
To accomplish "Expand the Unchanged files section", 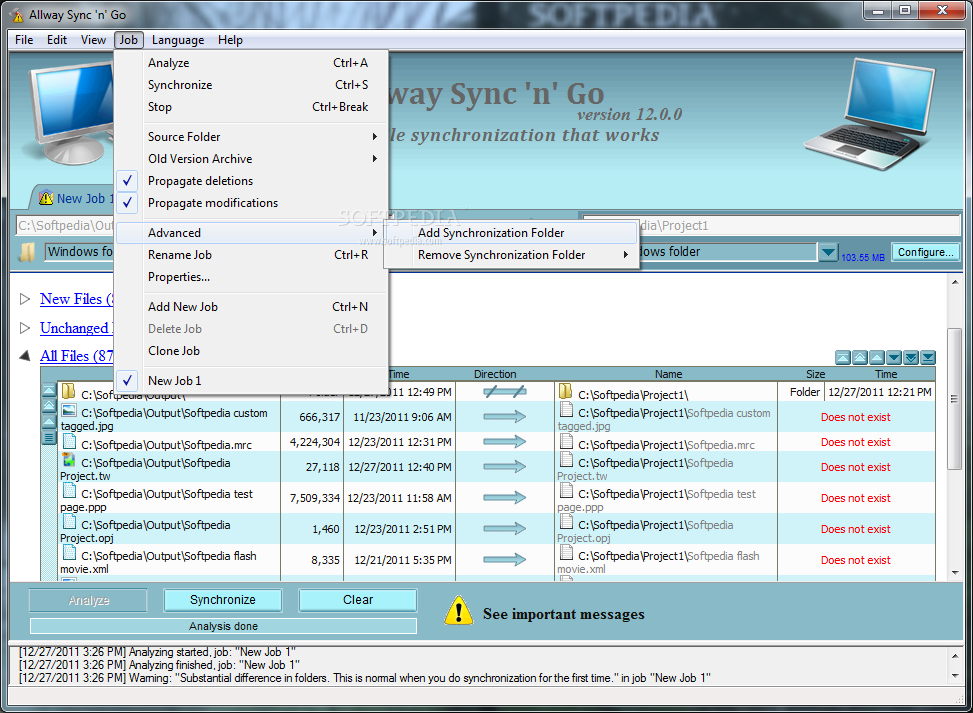I will click(x=25, y=328).
